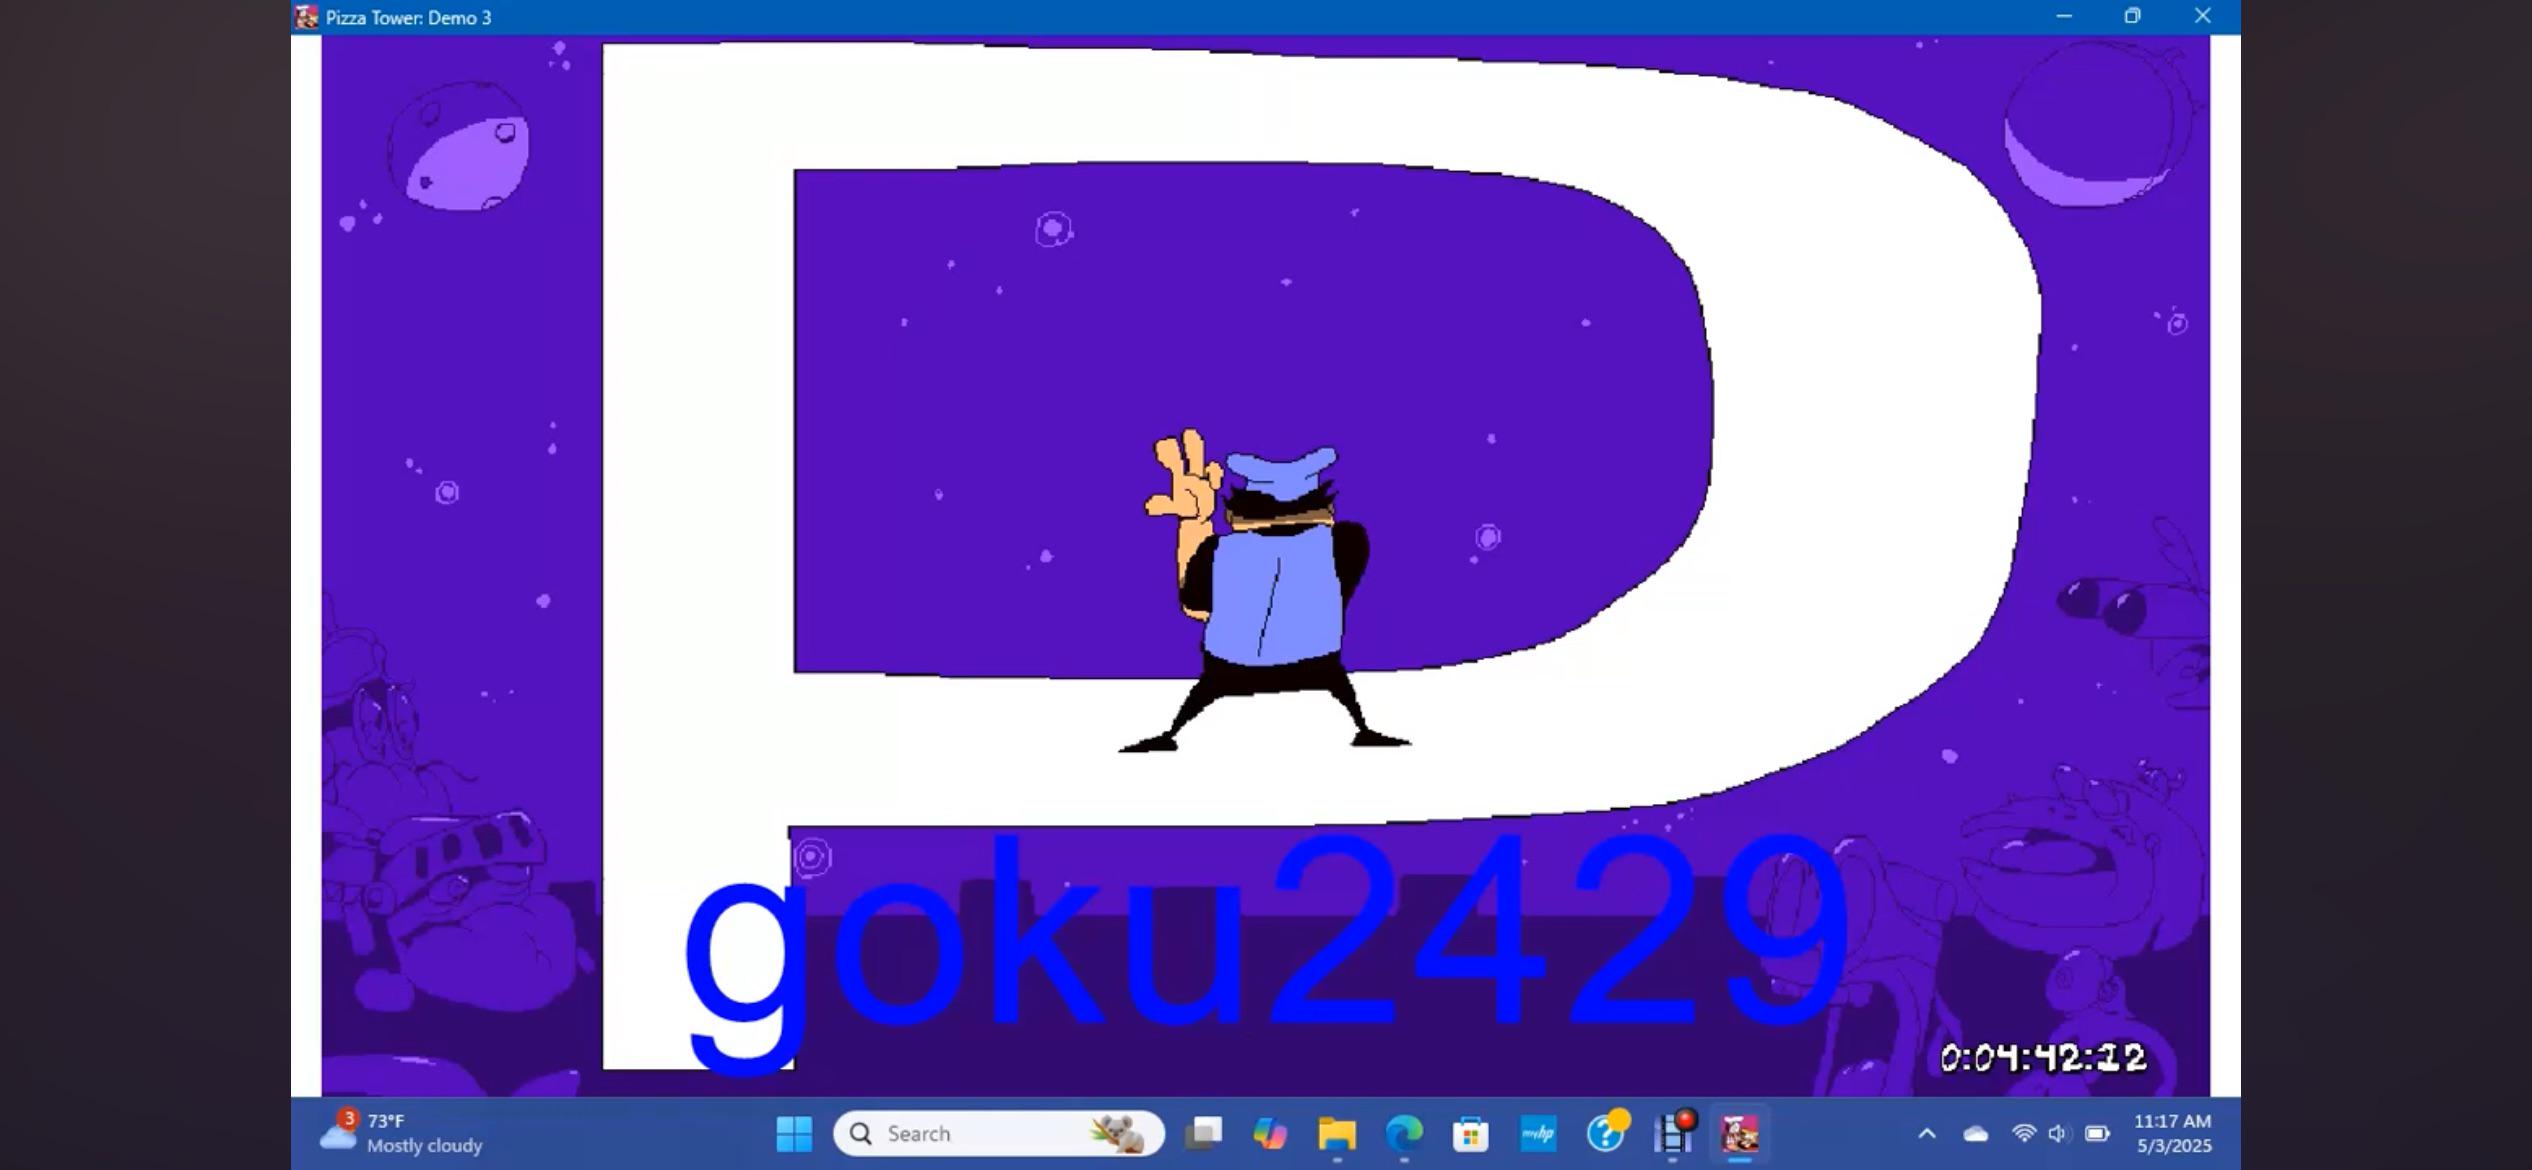This screenshot has height=1170, width=2532.
Task: Restore down the Pizza Tower window
Action: [2133, 16]
